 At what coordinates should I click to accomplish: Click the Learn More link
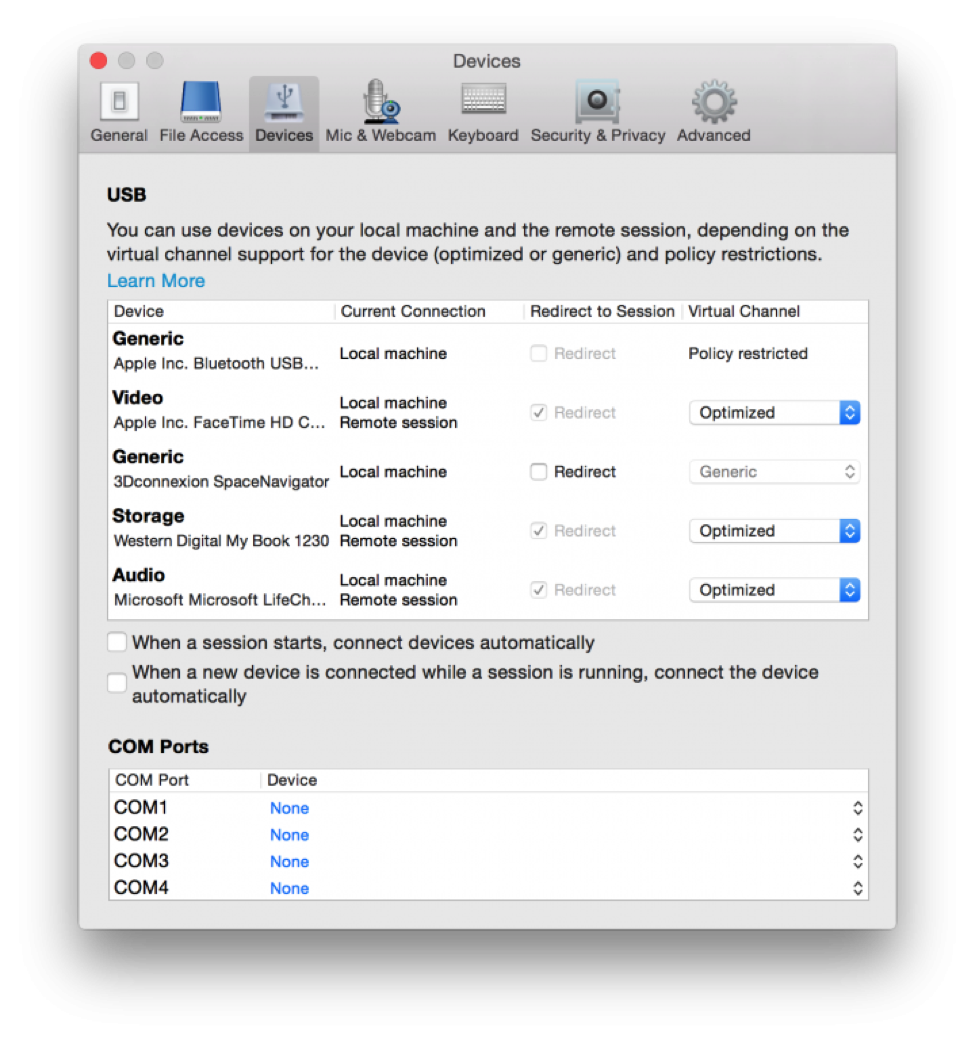pyautogui.click(x=156, y=281)
